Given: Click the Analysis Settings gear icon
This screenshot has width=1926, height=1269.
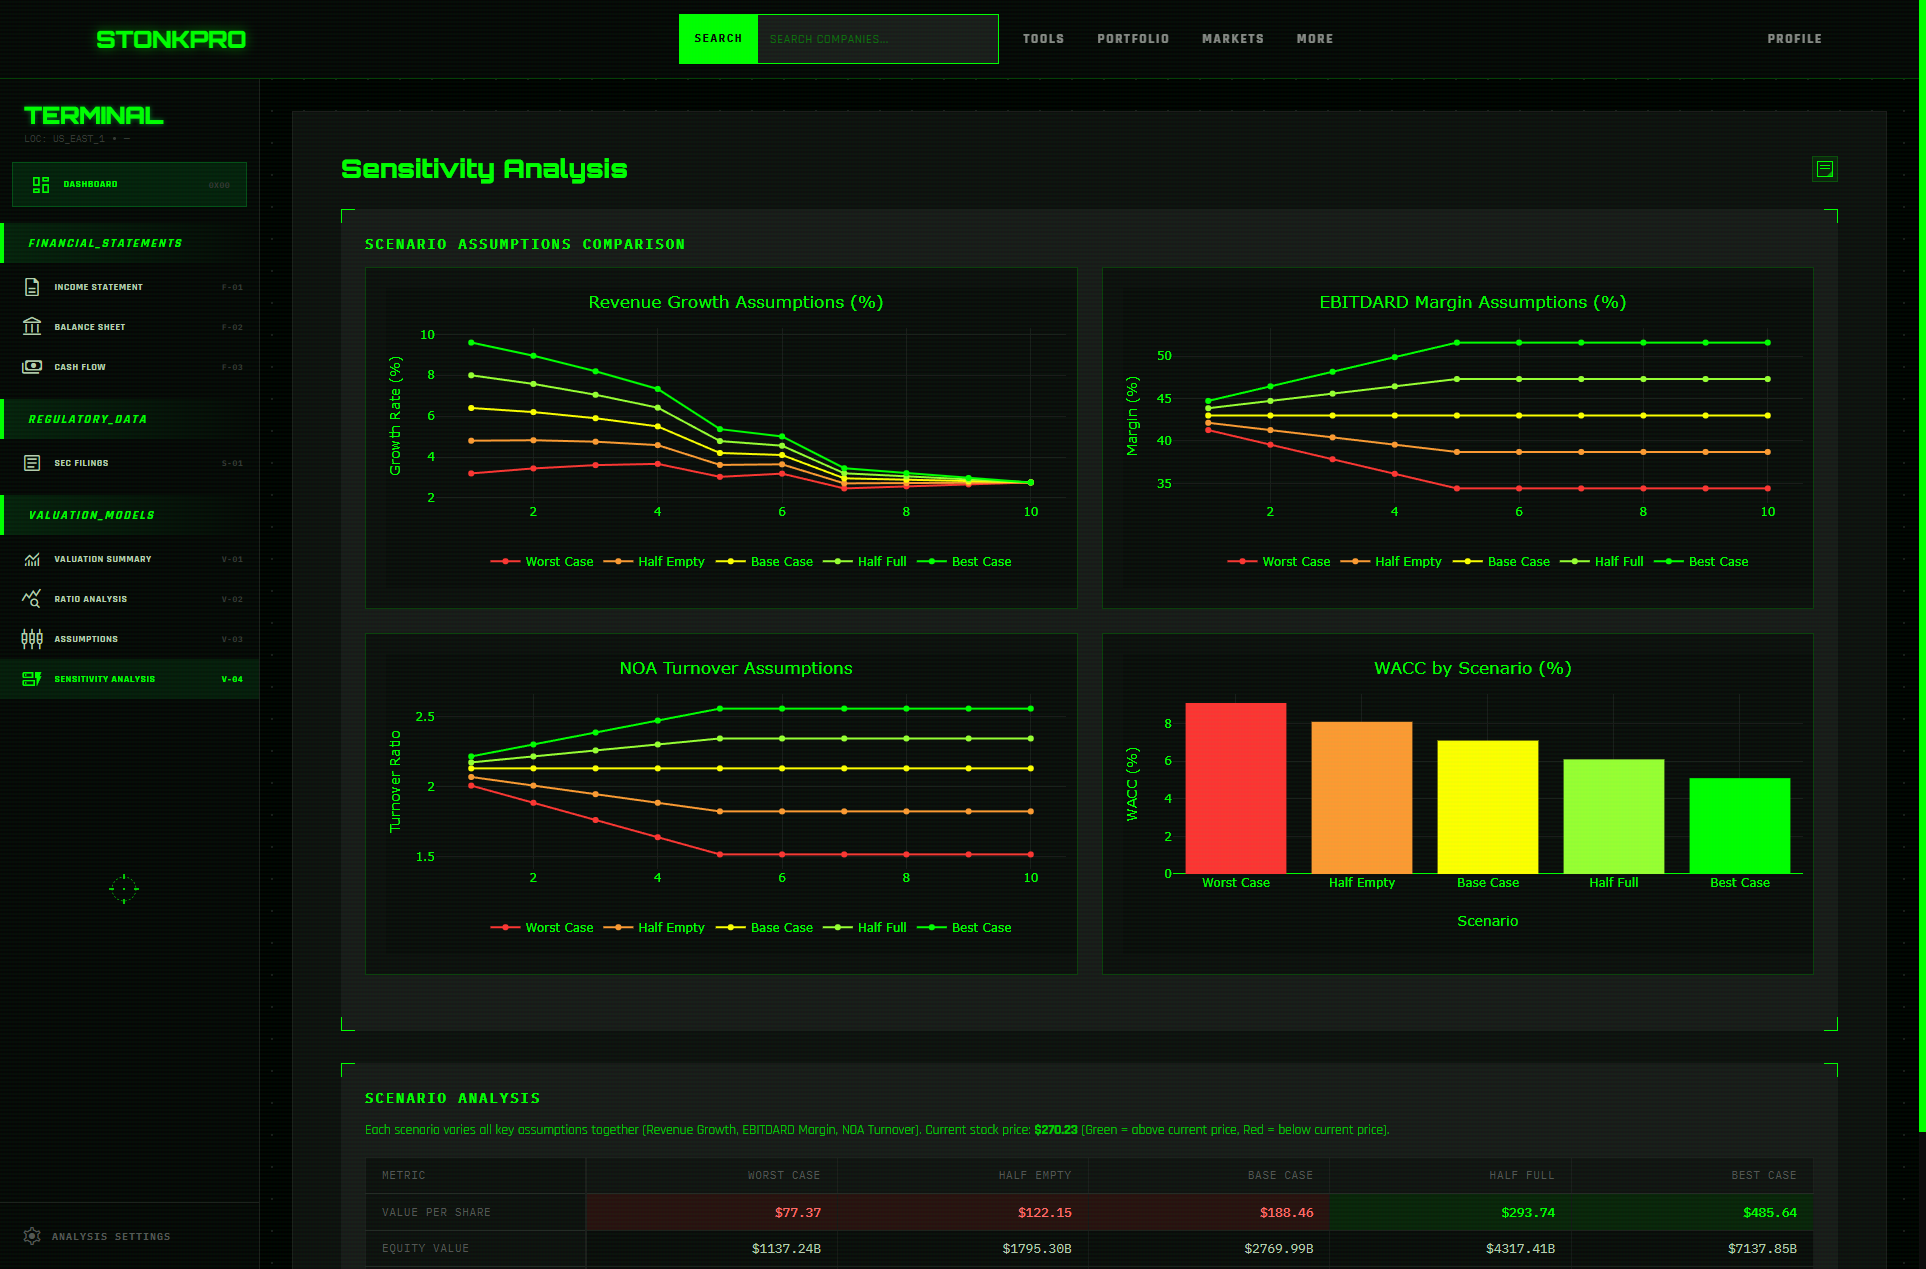Looking at the screenshot, I should click(33, 1236).
